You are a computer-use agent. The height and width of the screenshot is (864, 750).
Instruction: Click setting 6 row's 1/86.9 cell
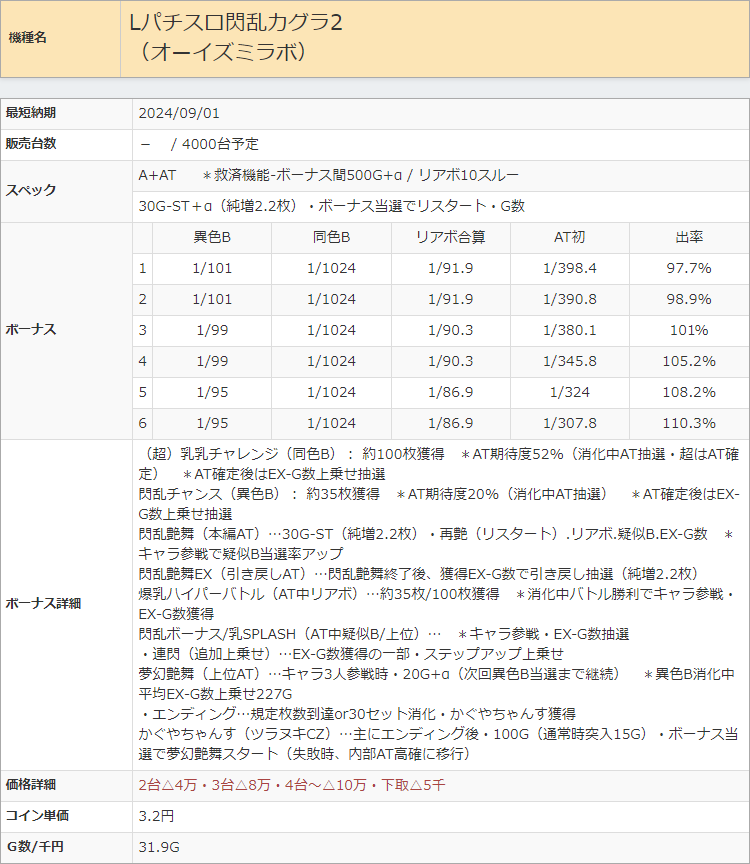click(x=451, y=423)
